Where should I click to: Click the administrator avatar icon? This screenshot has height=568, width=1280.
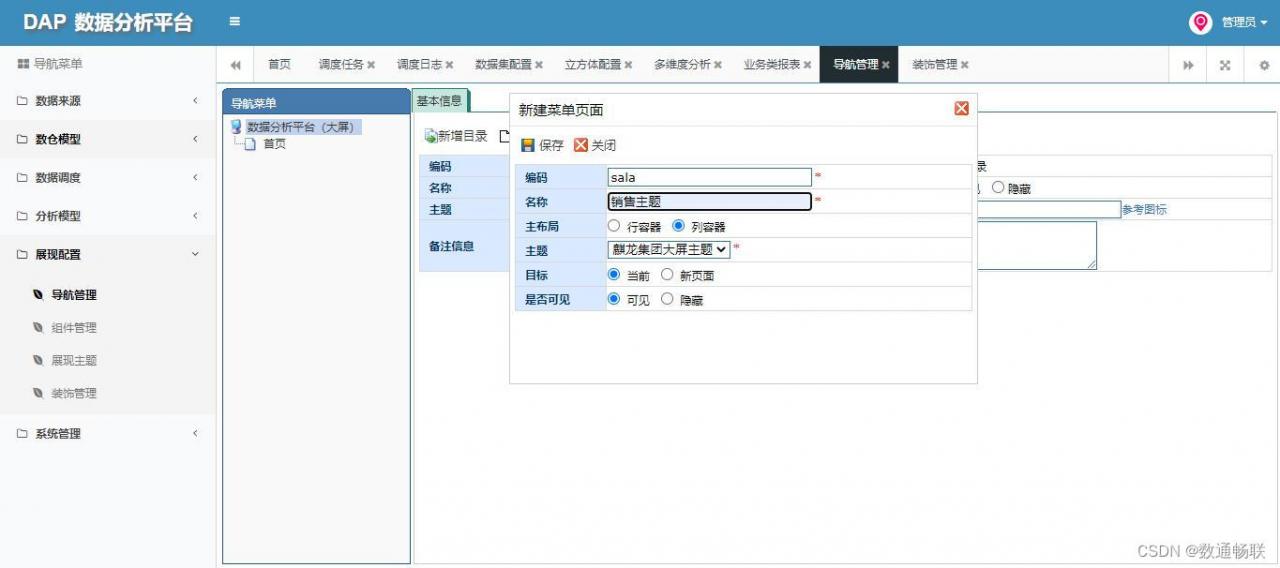[x=1200, y=22]
